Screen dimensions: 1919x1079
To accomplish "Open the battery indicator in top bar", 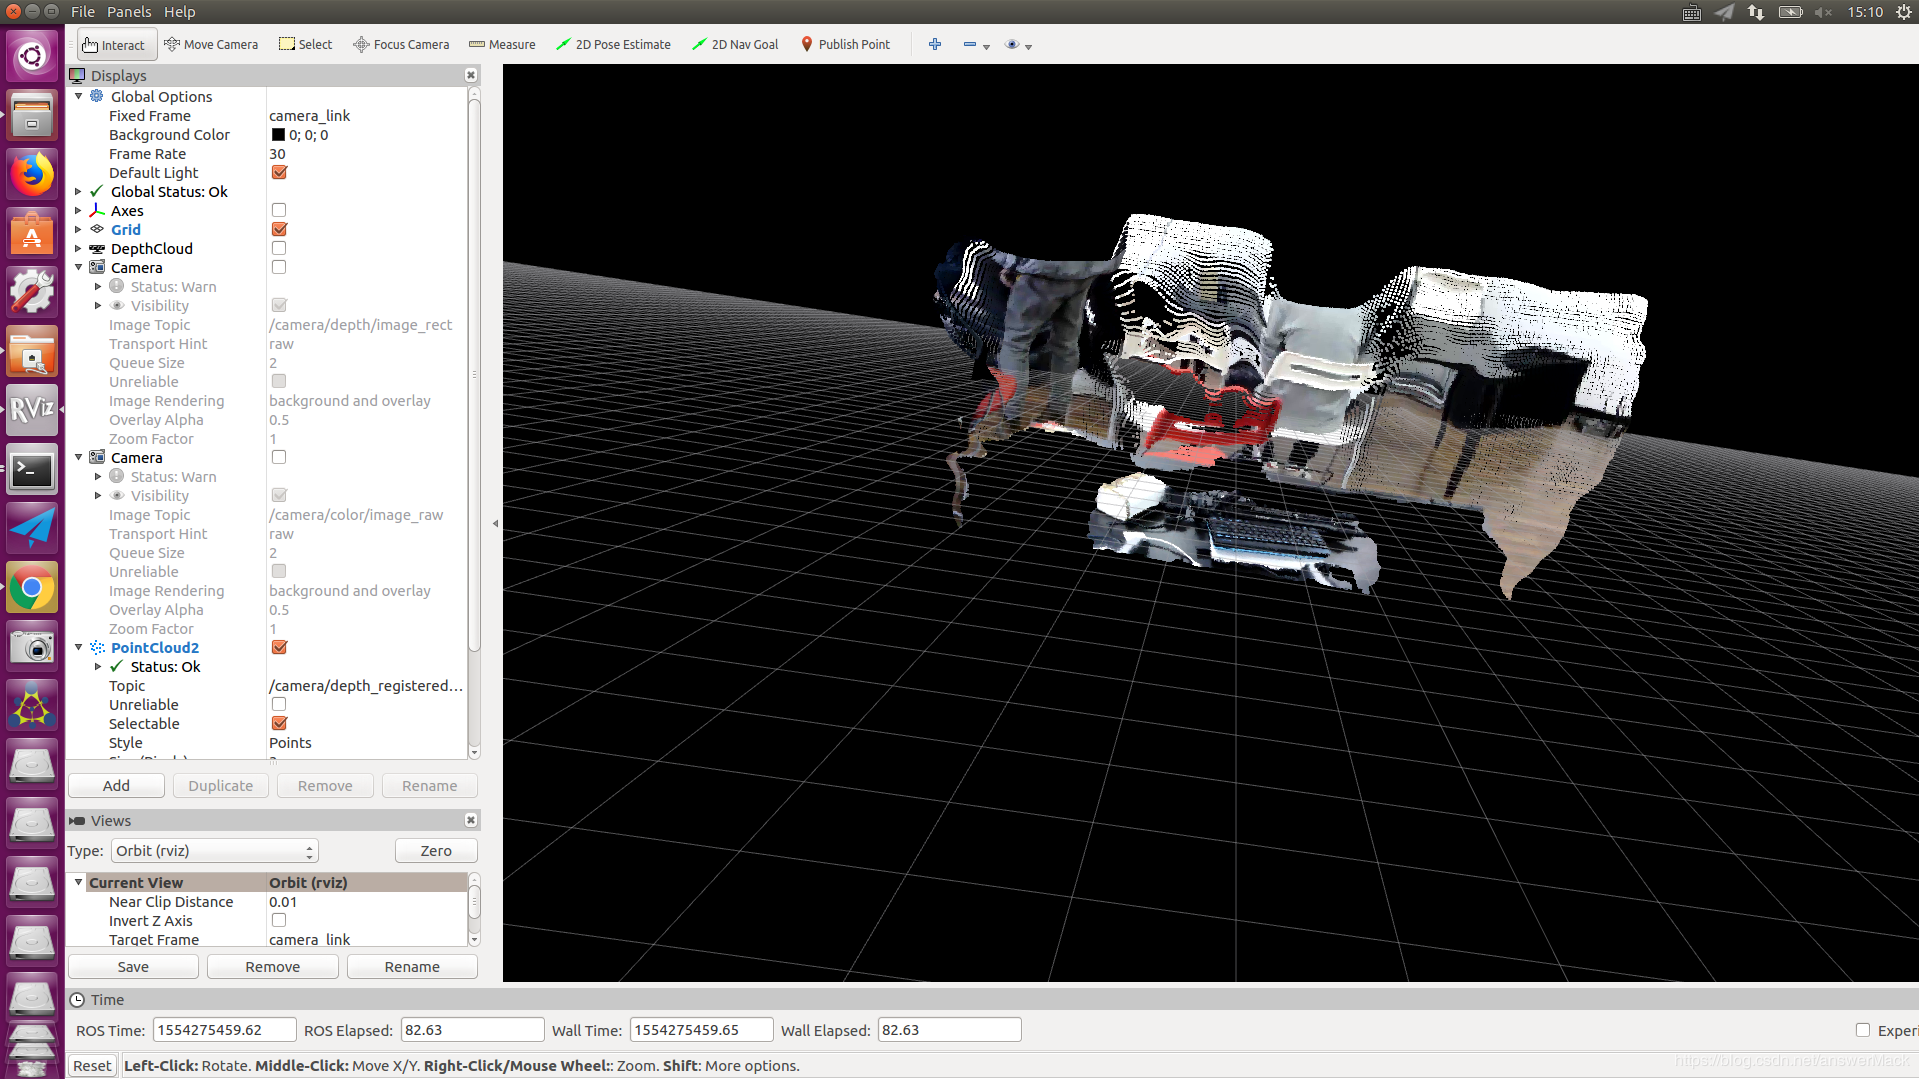I will coord(1791,12).
